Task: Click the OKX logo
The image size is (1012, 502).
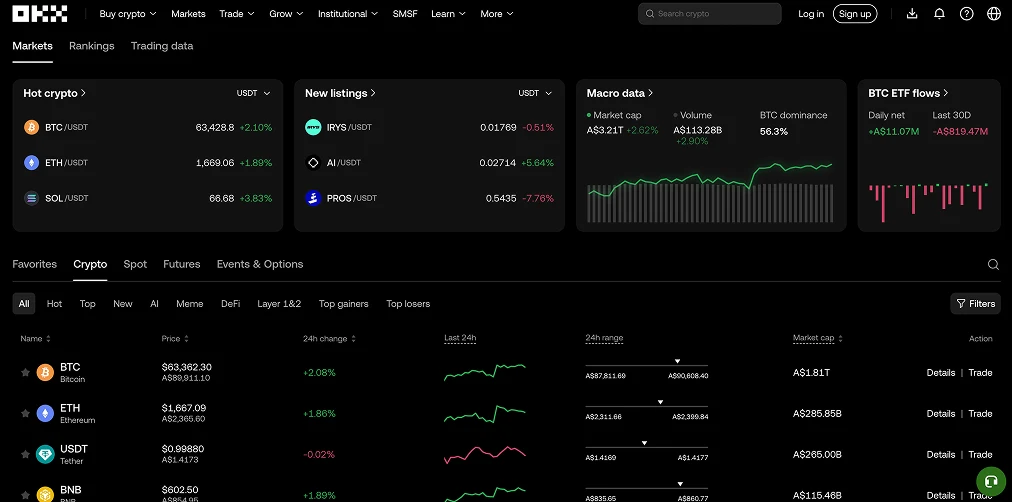Action: click(39, 14)
